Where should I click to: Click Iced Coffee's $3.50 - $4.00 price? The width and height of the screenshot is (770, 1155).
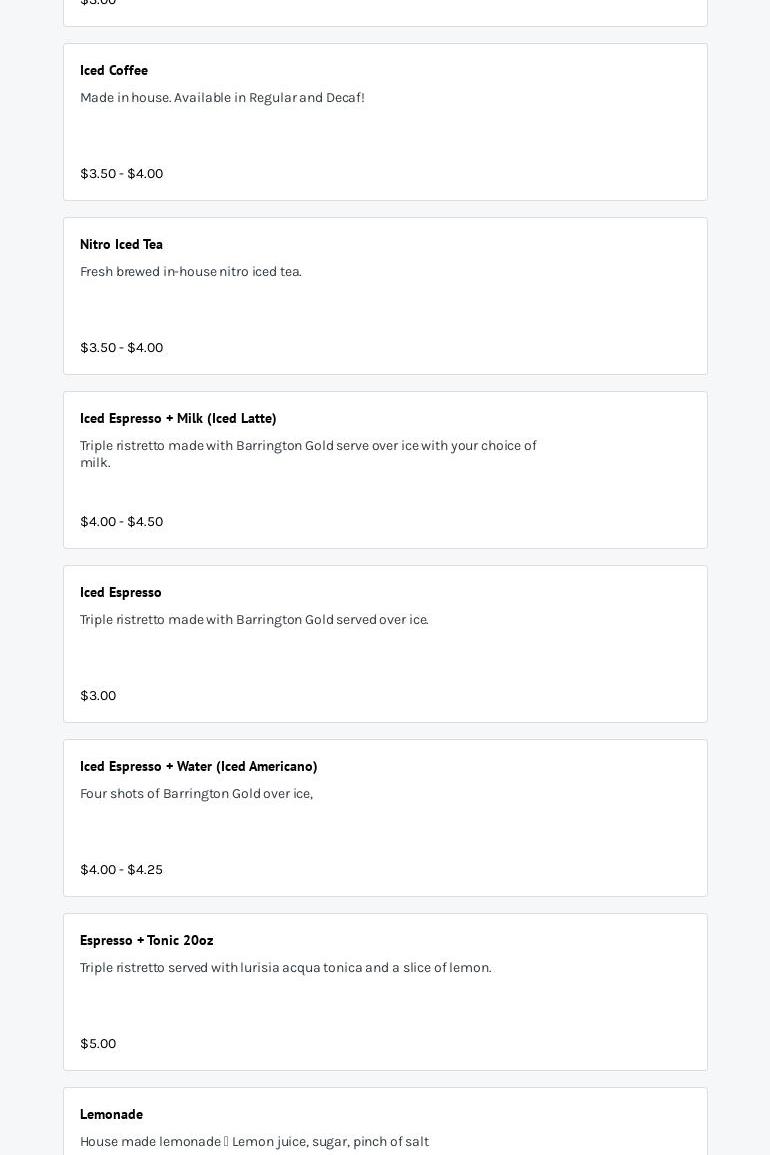point(121,173)
